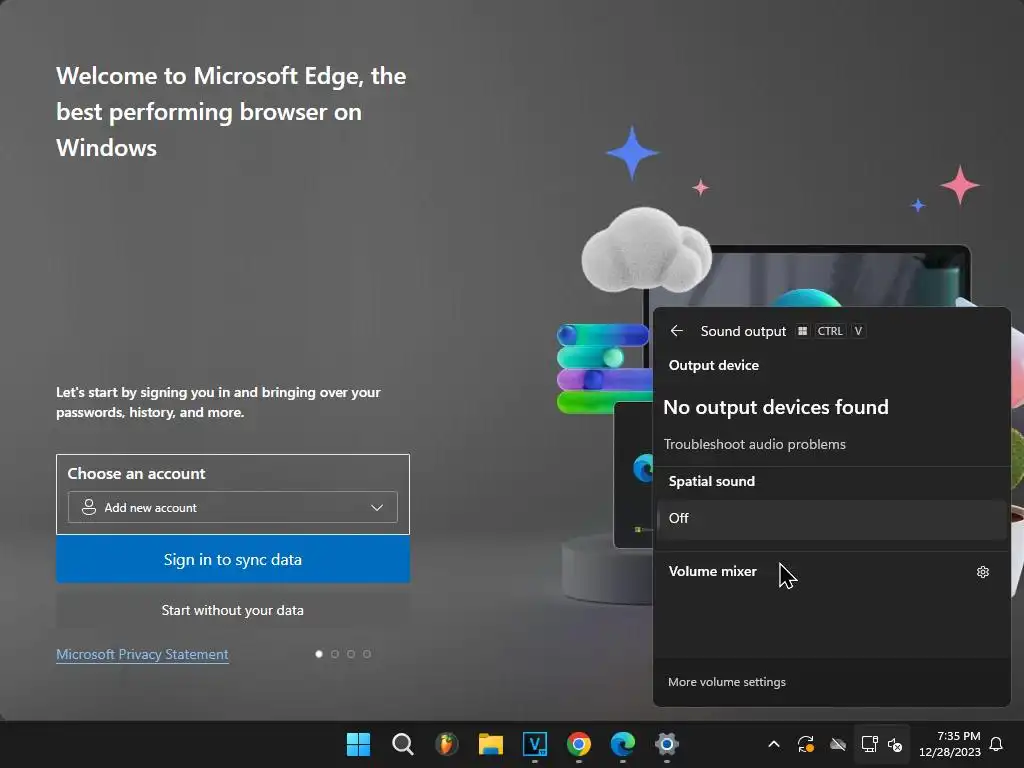Click the OneDrive cloud tray icon

pos(838,744)
